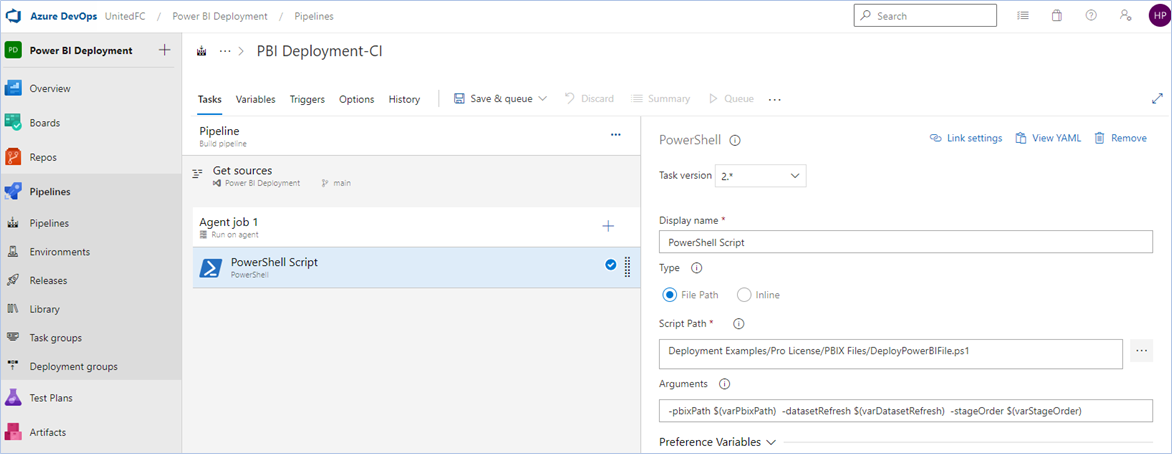Switch to the Variables tab
The image size is (1172, 454).
click(256, 99)
